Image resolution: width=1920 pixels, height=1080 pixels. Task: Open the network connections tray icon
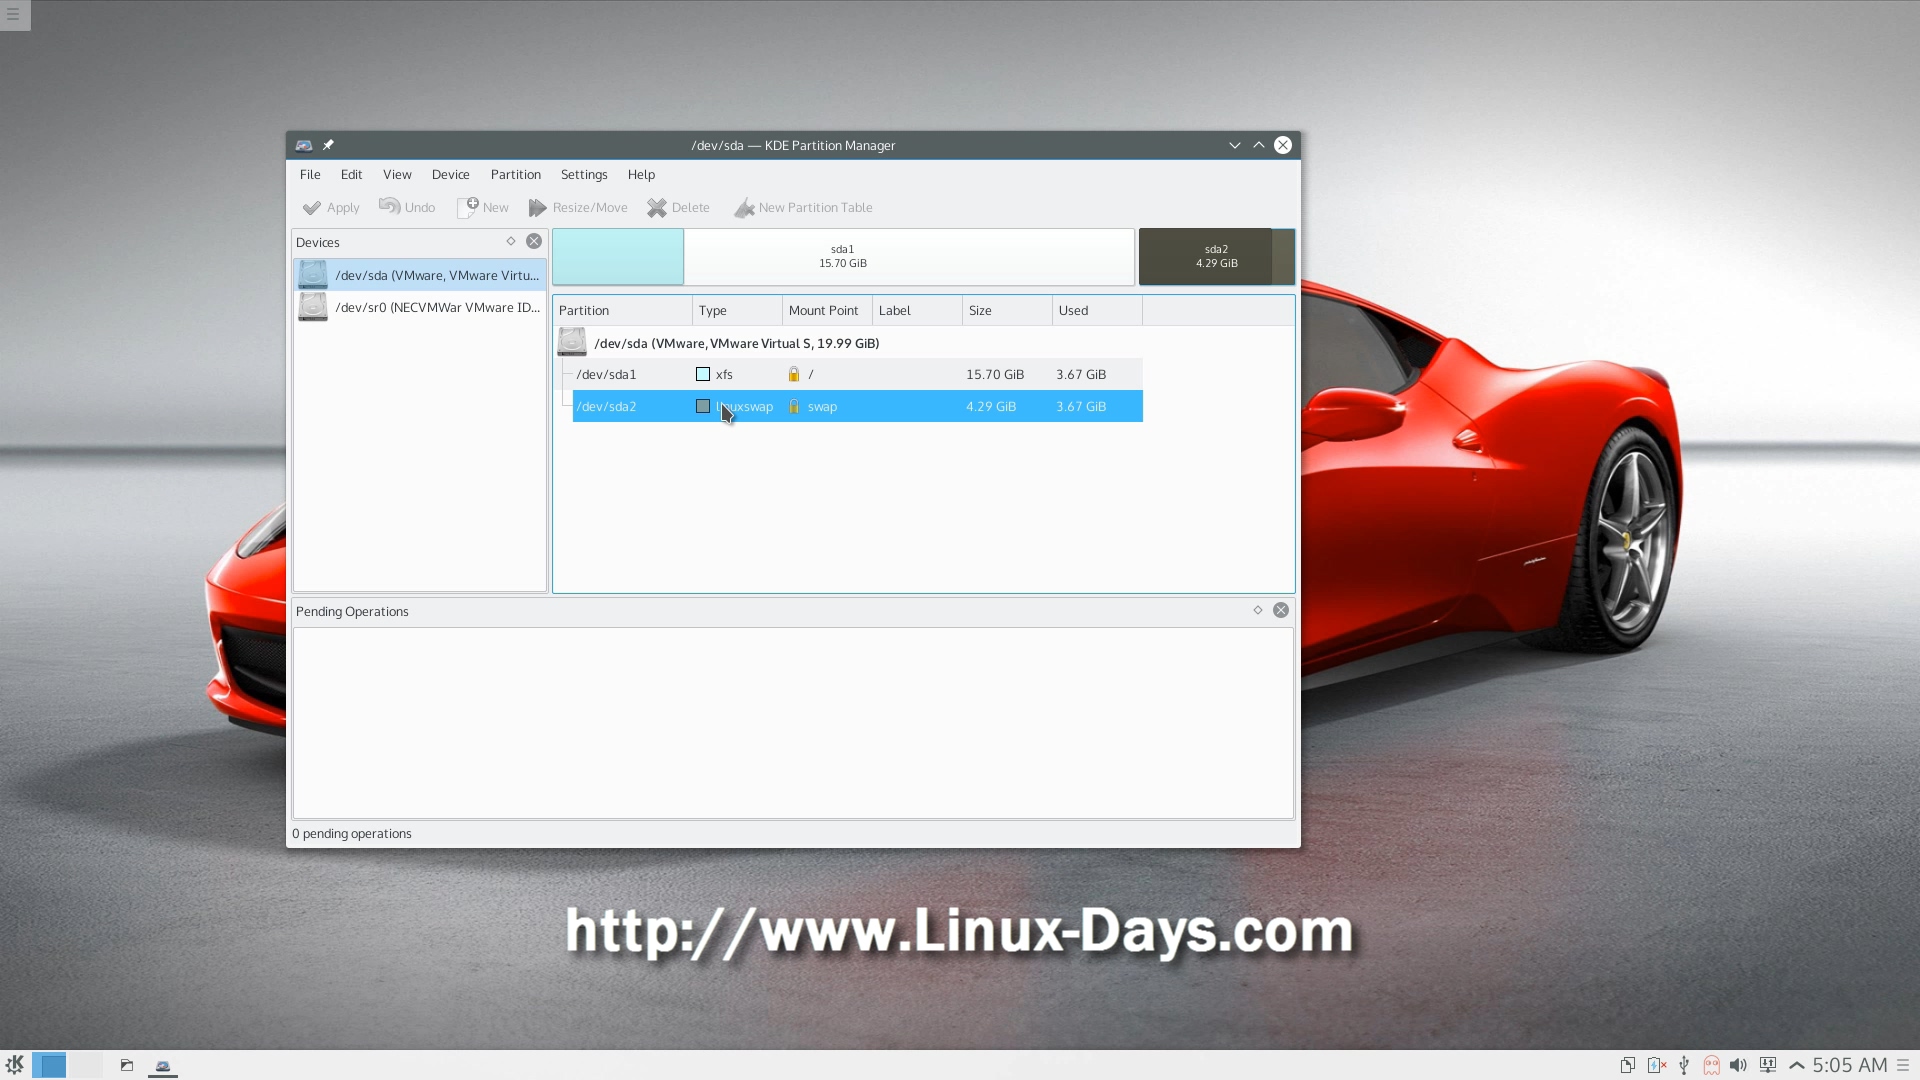click(x=1768, y=1065)
